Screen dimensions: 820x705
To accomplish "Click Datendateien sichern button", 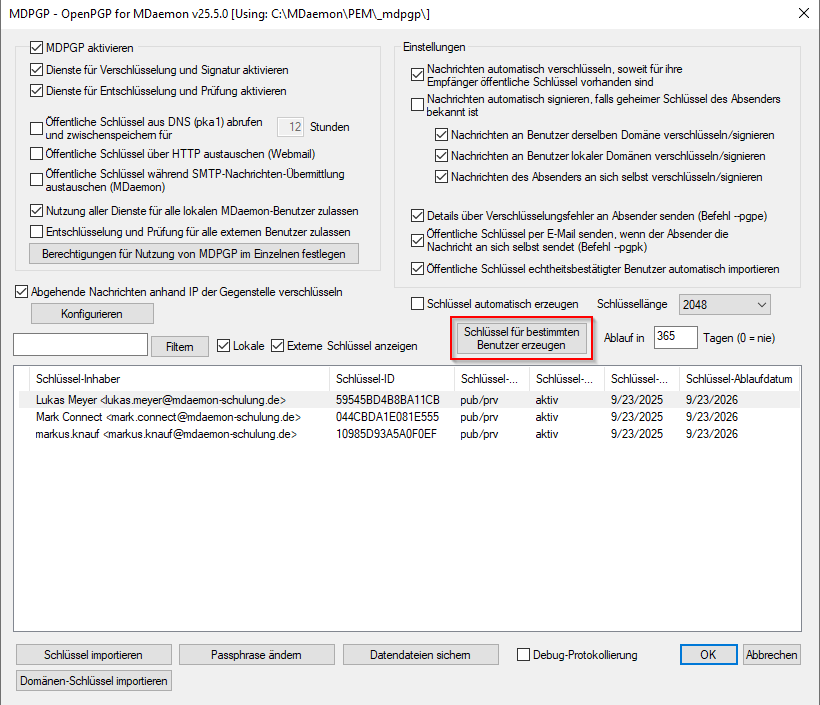I will coord(419,655).
